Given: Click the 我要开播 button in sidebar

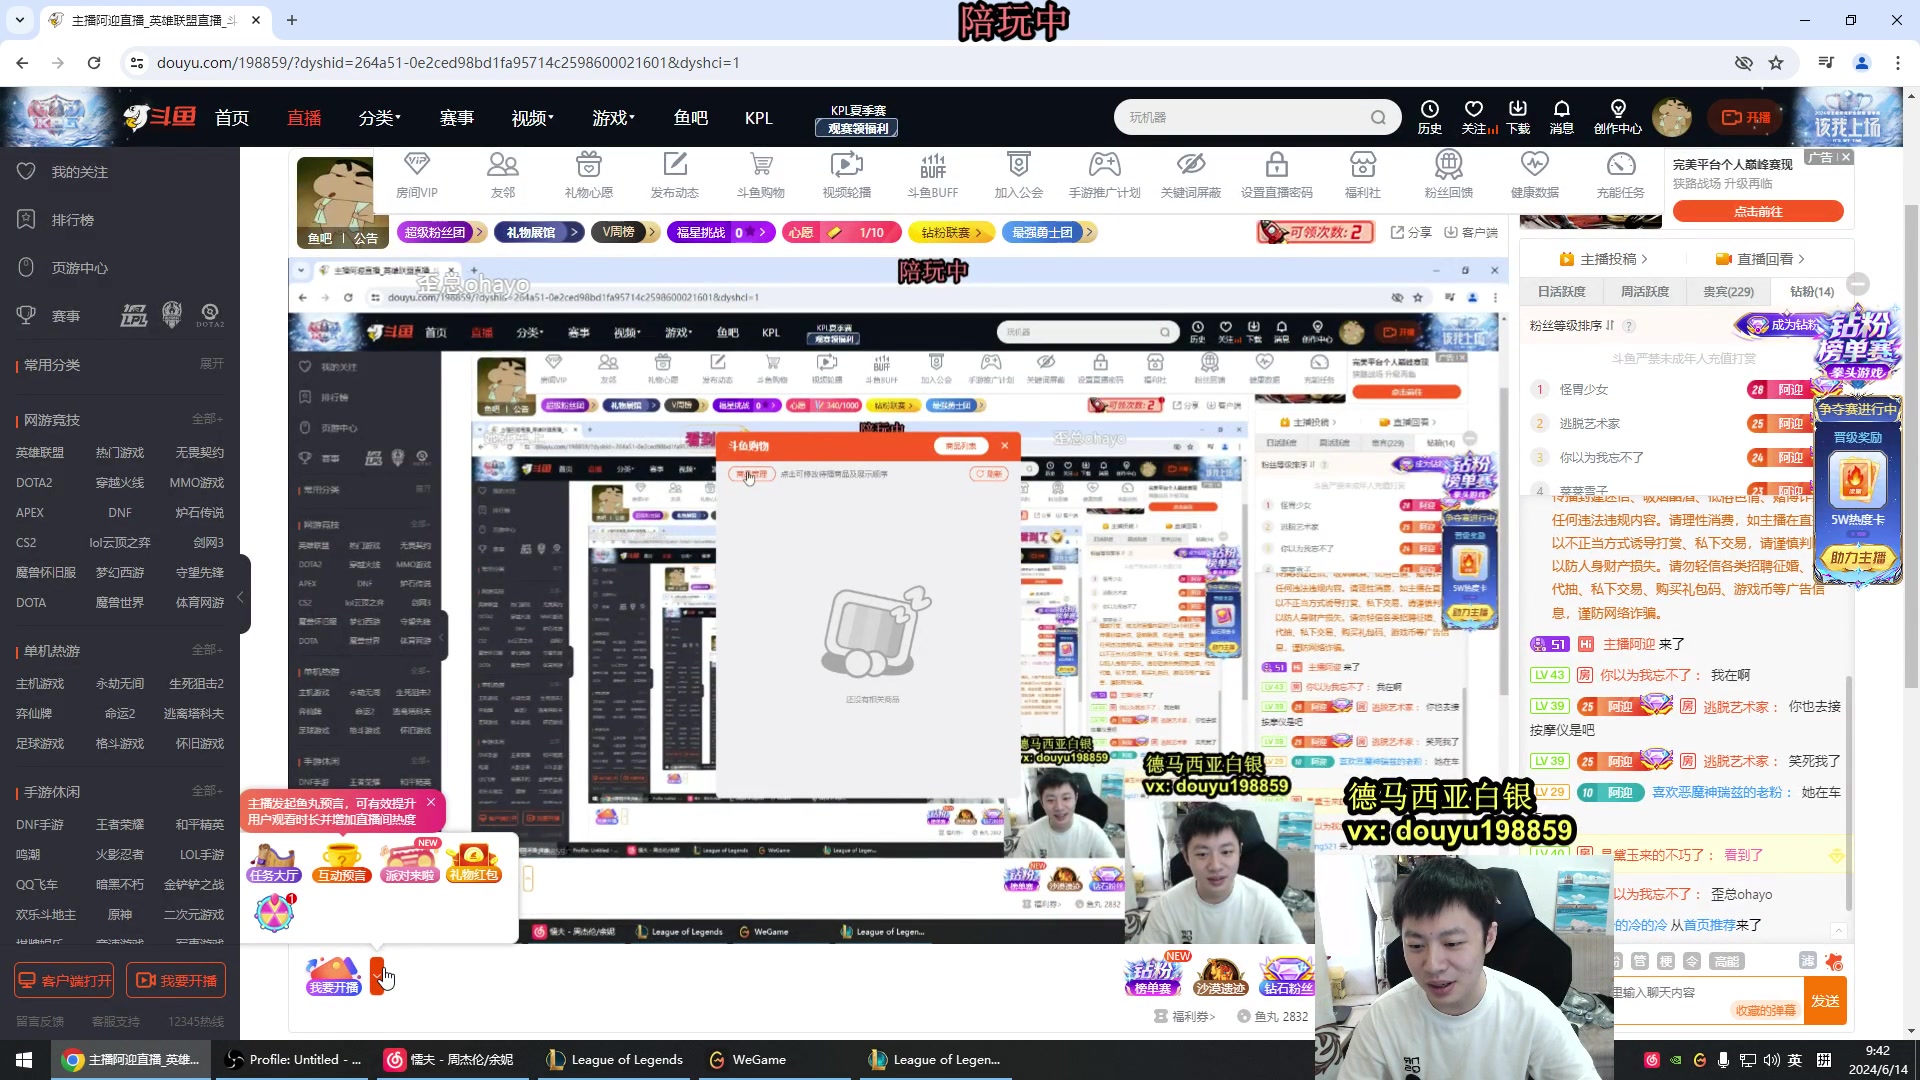Looking at the screenshot, I should (x=176, y=981).
